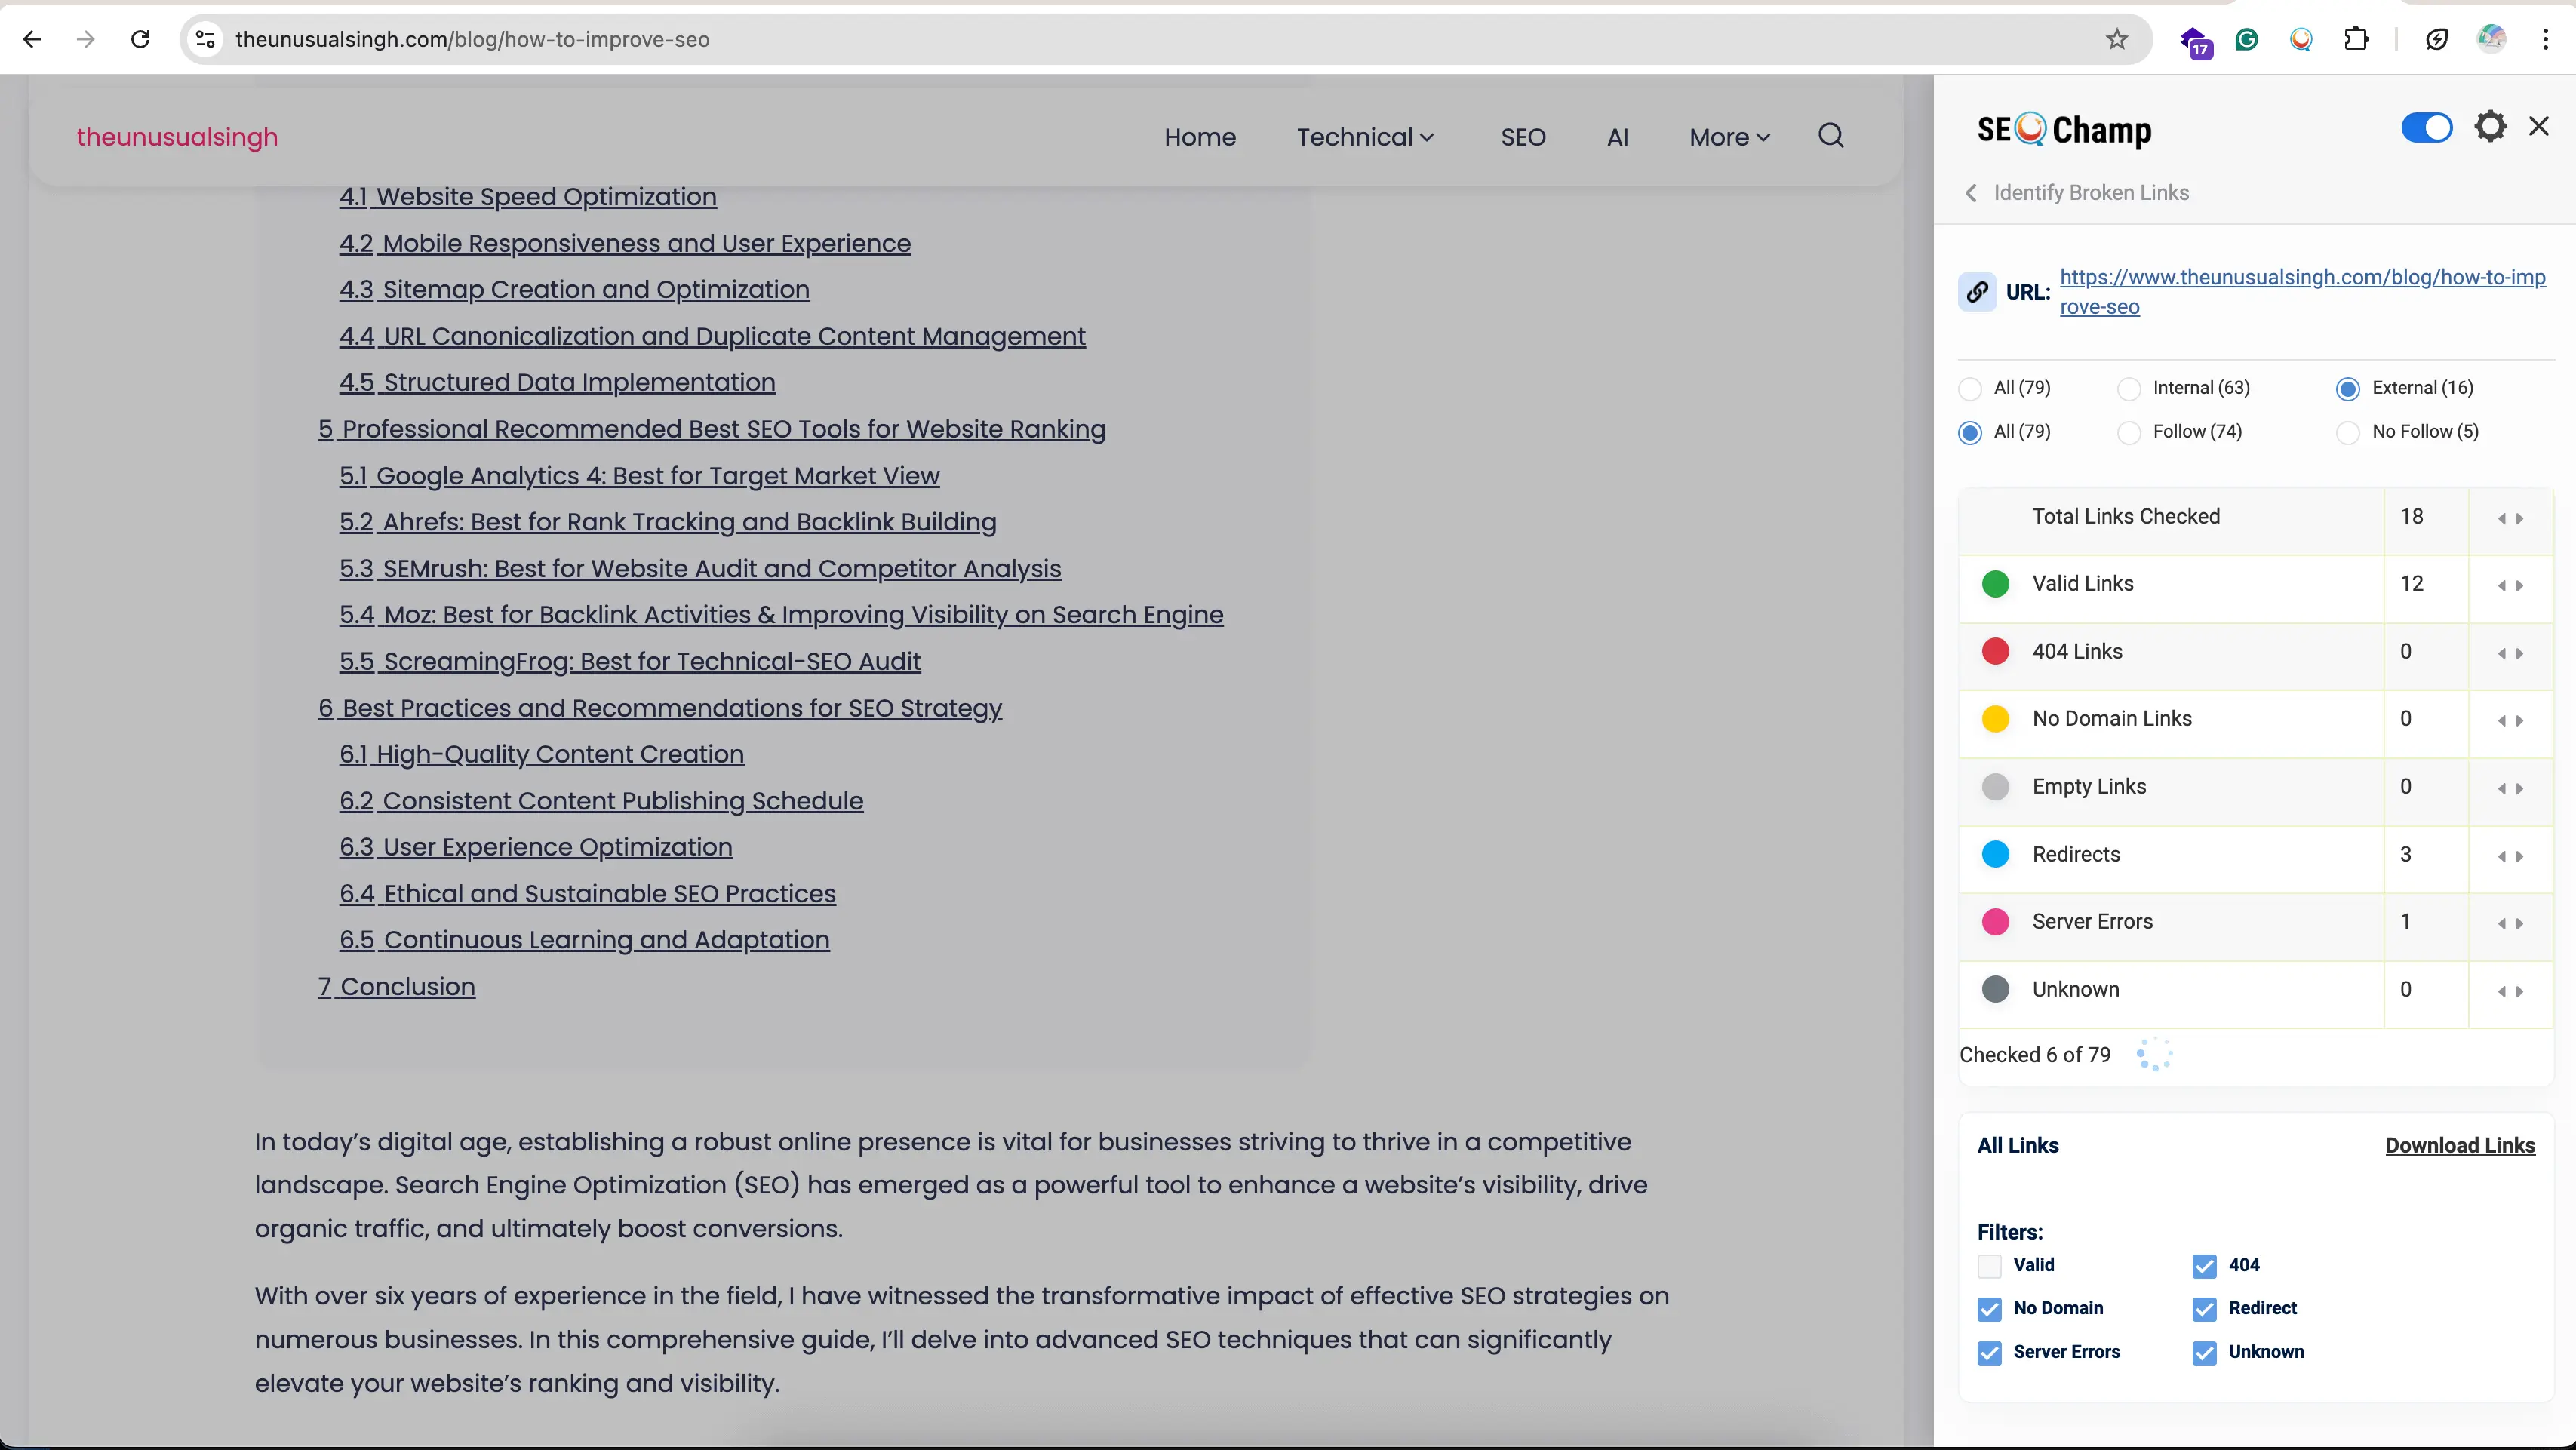Go back in browser history

click(x=32, y=39)
